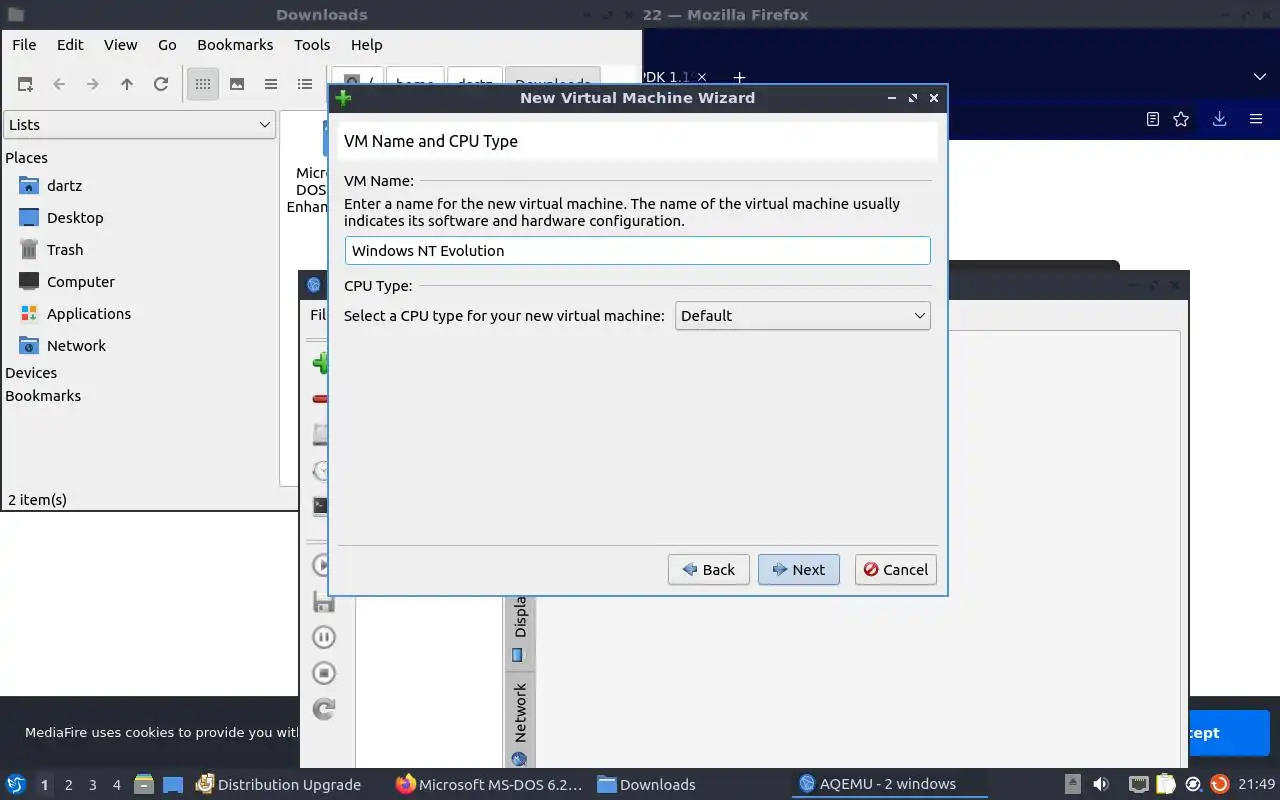Reload the Downloads folder view
This screenshot has height=800, width=1280.
pos(161,84)
